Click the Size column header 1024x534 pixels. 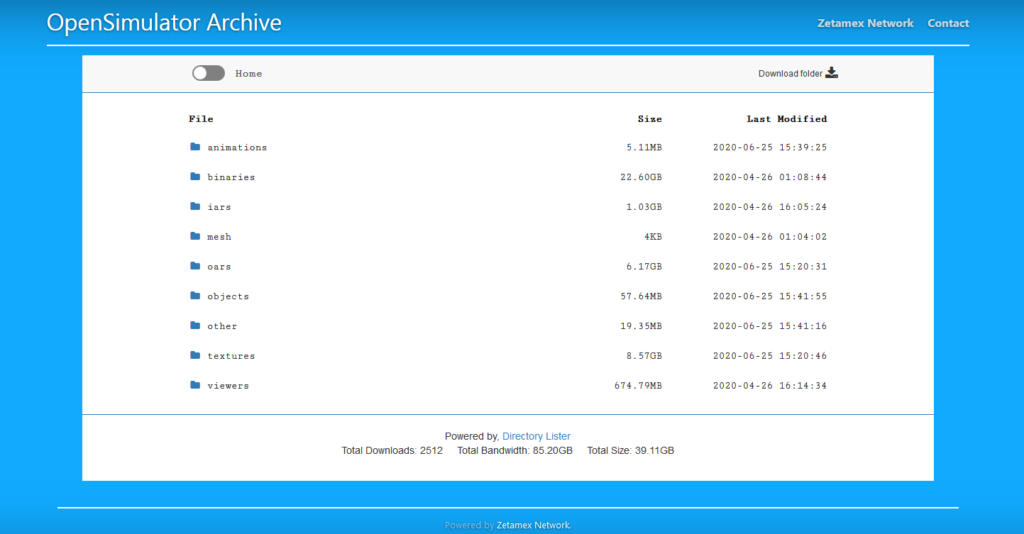click(x=650, y=119)
